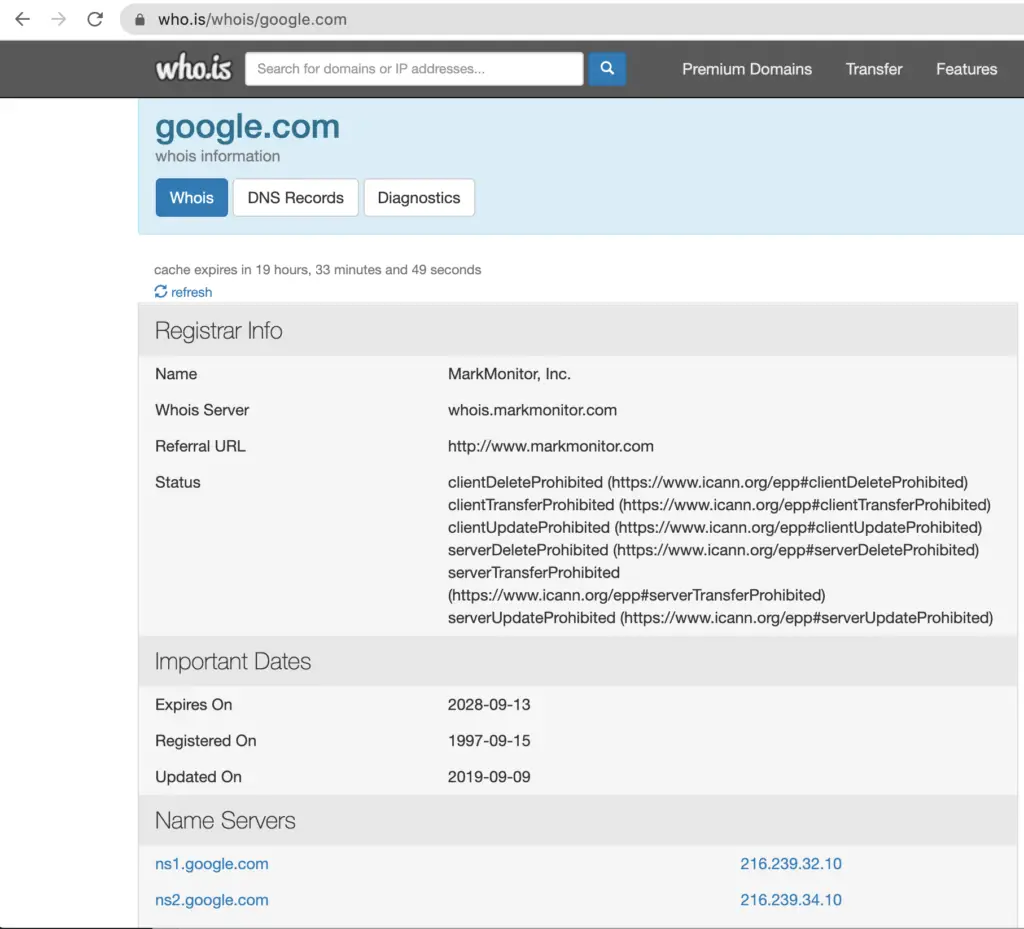Screen dimensions: 1024x929
Task: Click the browser forward arrow
Action: 59,20
